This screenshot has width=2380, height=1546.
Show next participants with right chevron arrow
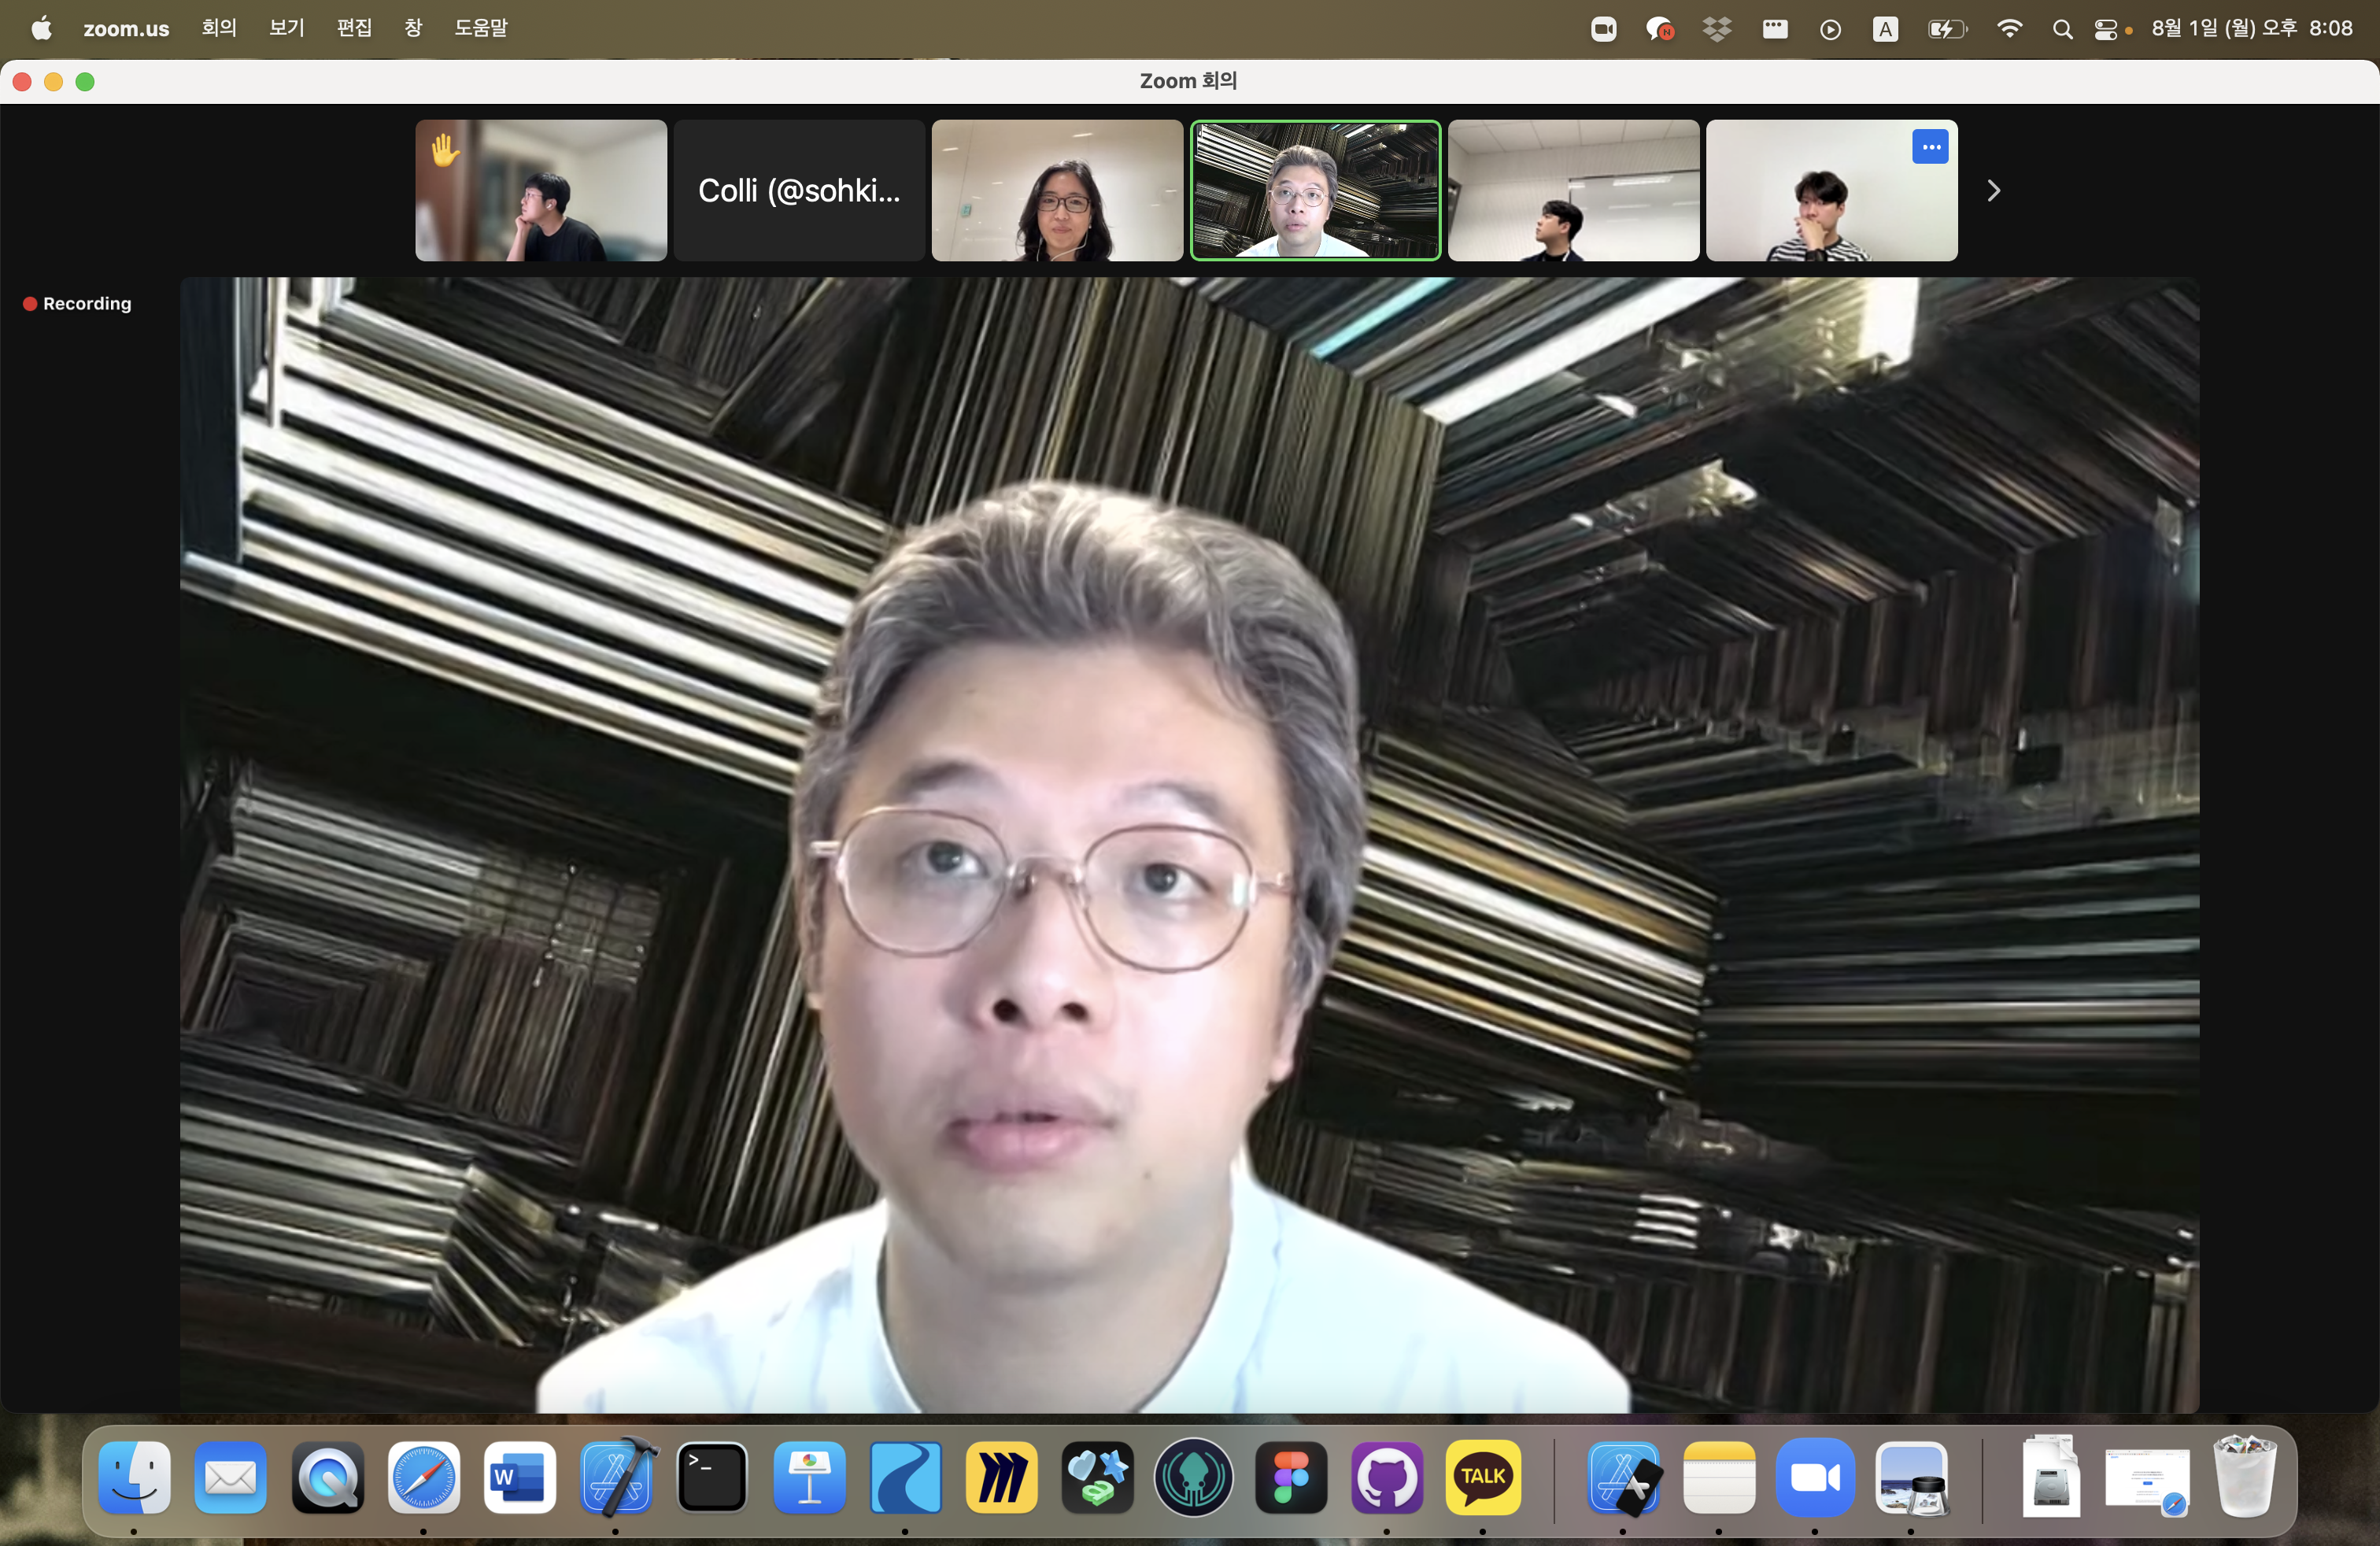[1993, 191]
